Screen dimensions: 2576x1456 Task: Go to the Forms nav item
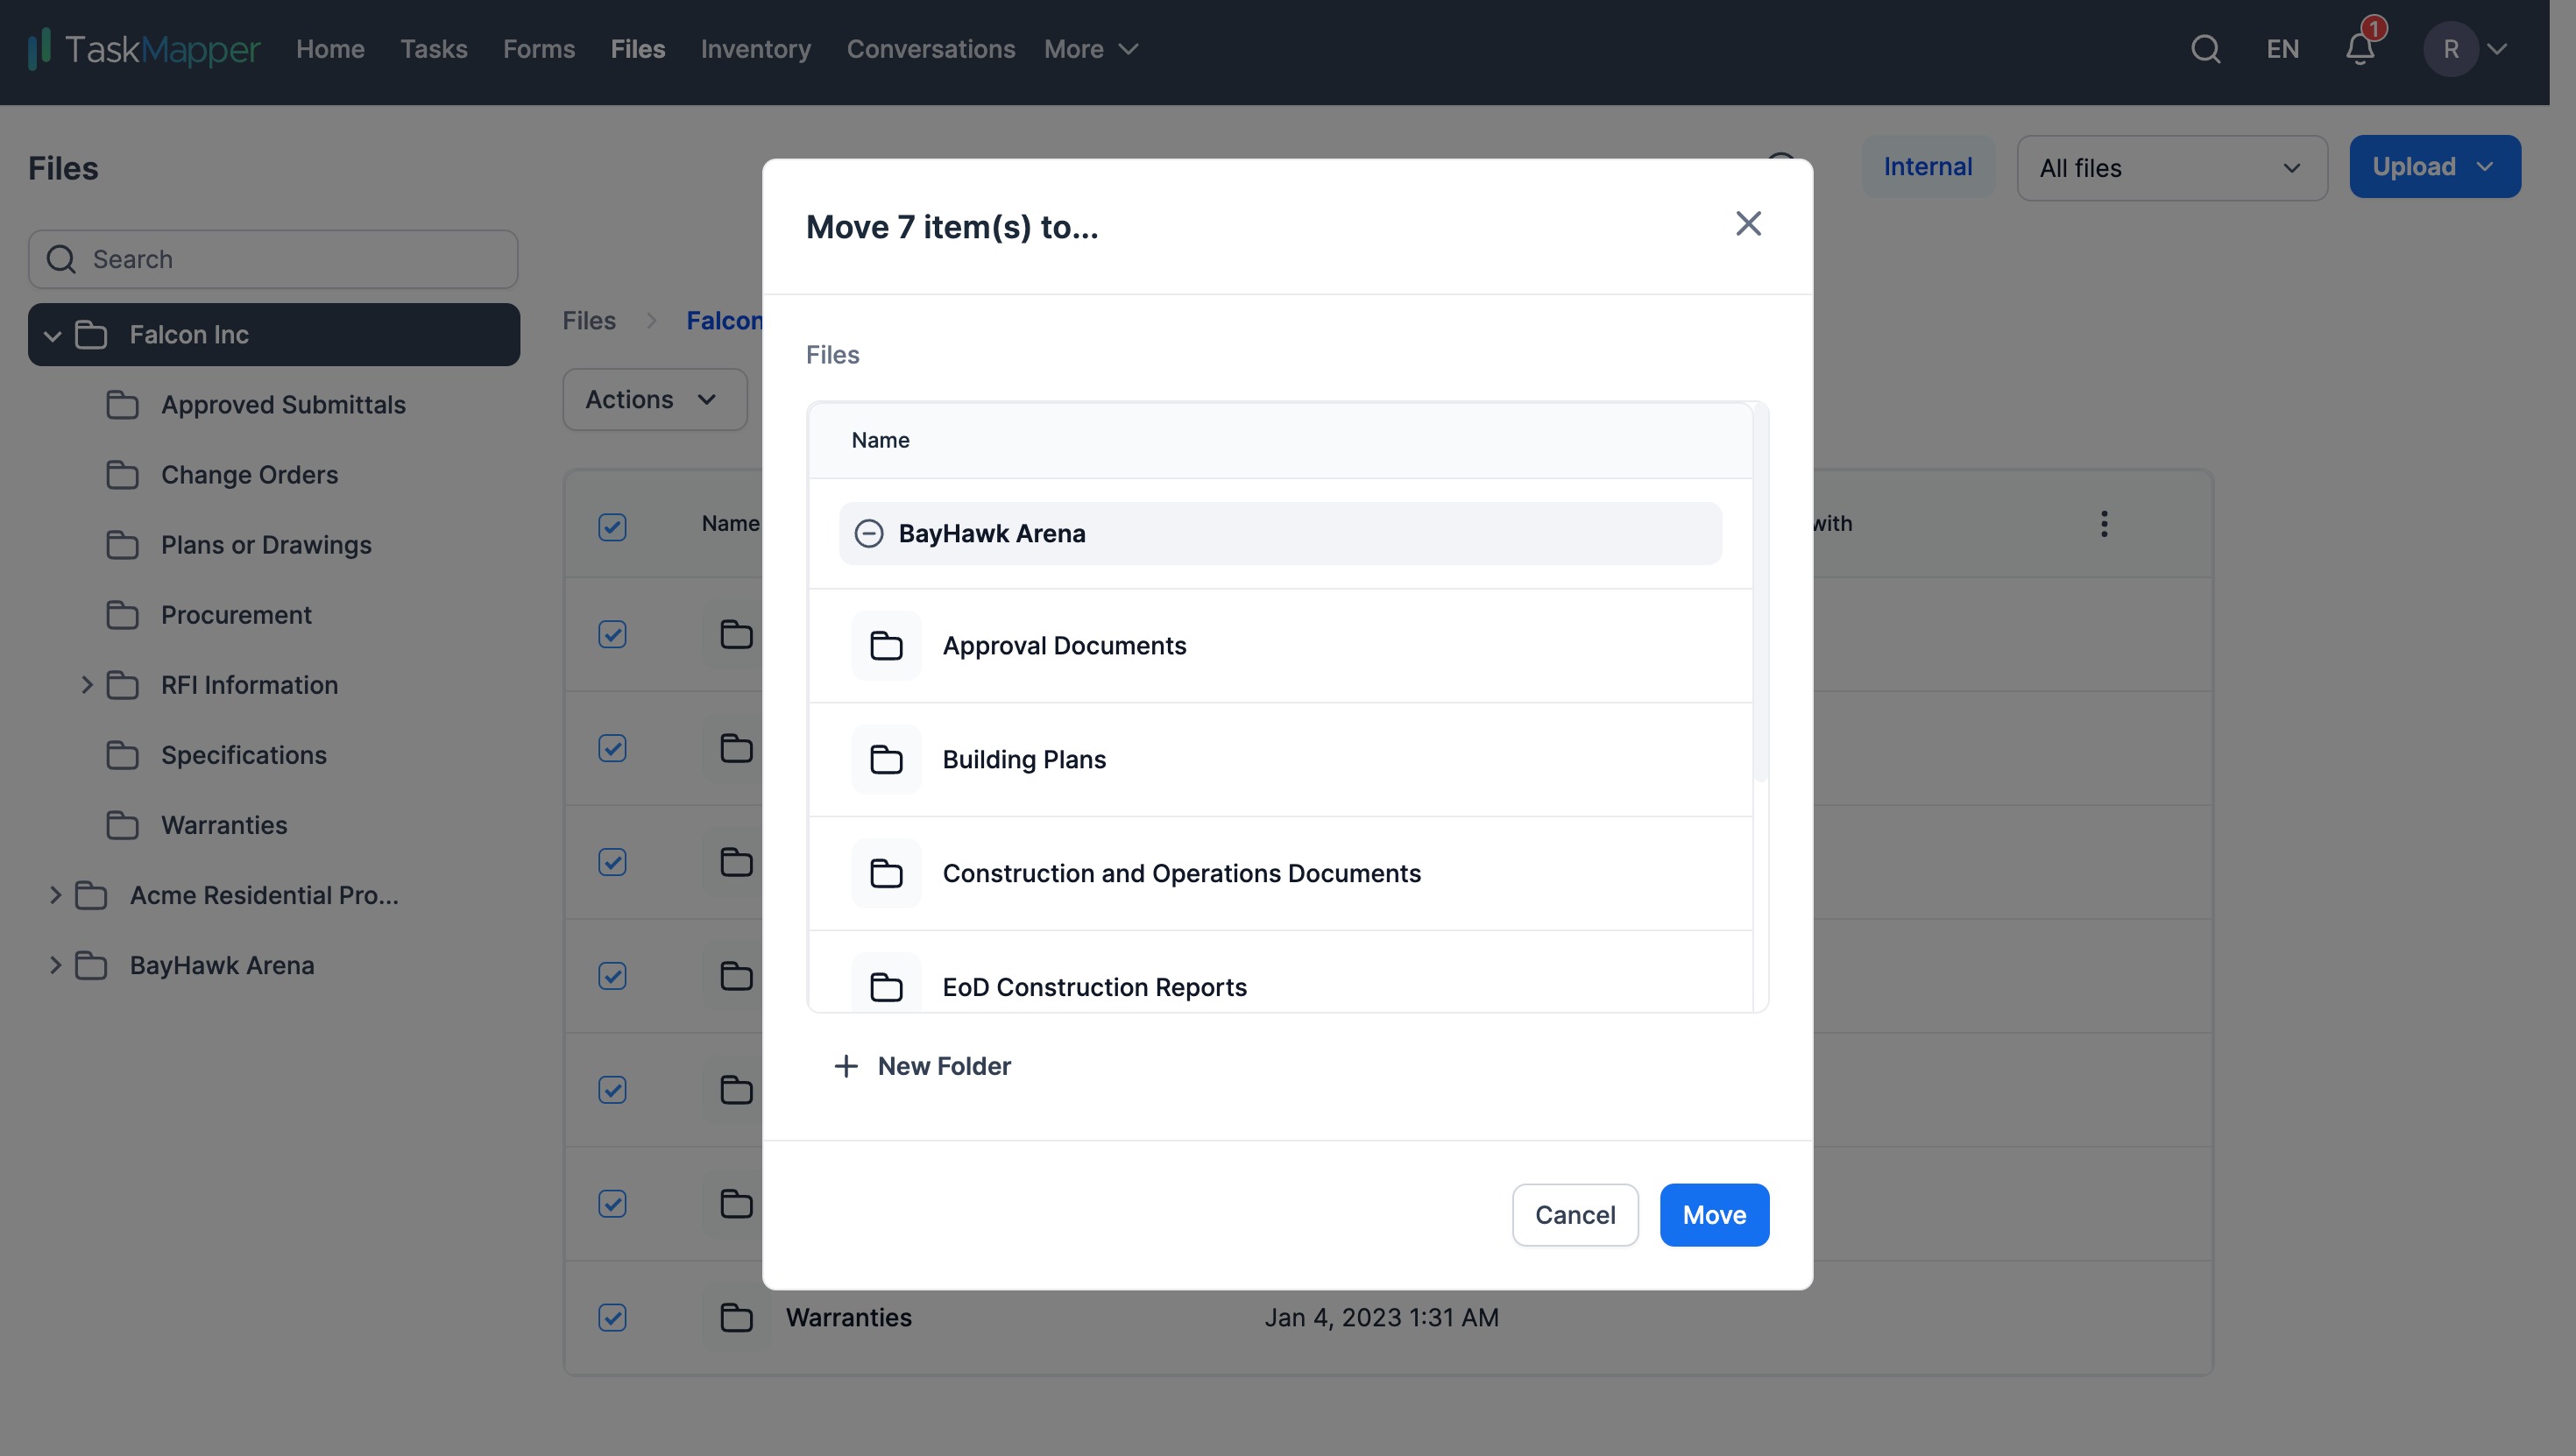(539, 49)
